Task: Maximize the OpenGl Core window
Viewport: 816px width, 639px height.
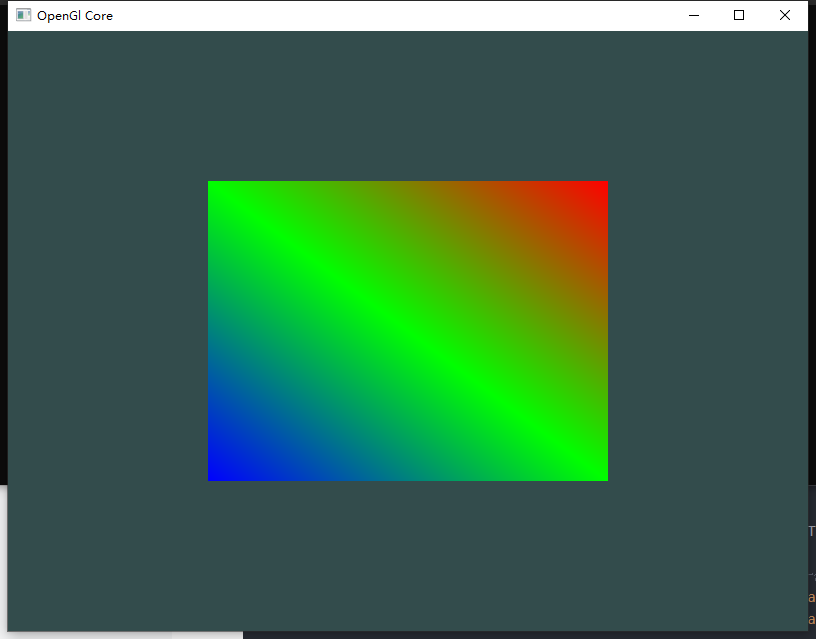Action: 739,15
